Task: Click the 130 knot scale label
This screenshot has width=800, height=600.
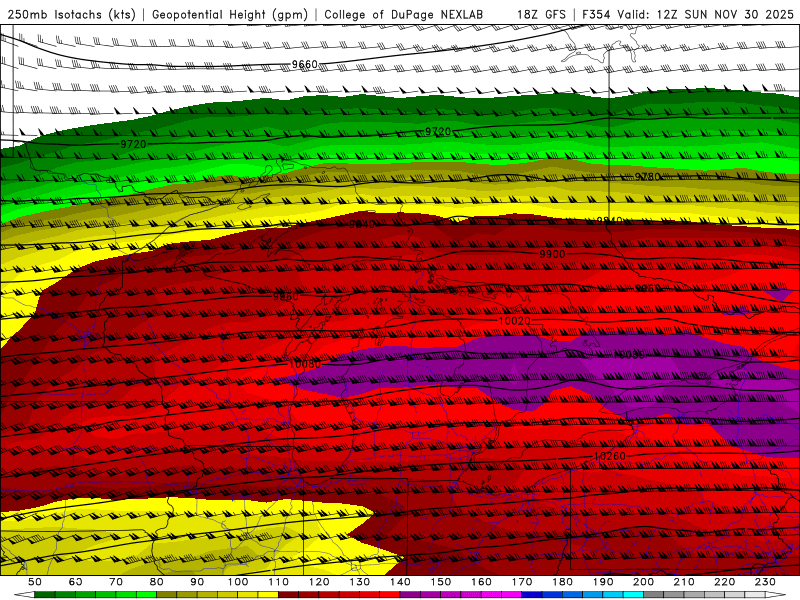Action: [x=360, y=582]
